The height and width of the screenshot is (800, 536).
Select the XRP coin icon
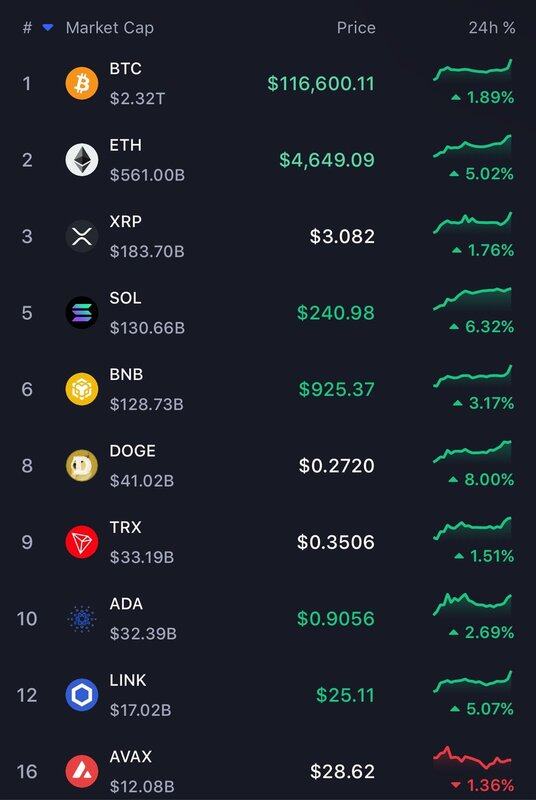click(82, 236)
